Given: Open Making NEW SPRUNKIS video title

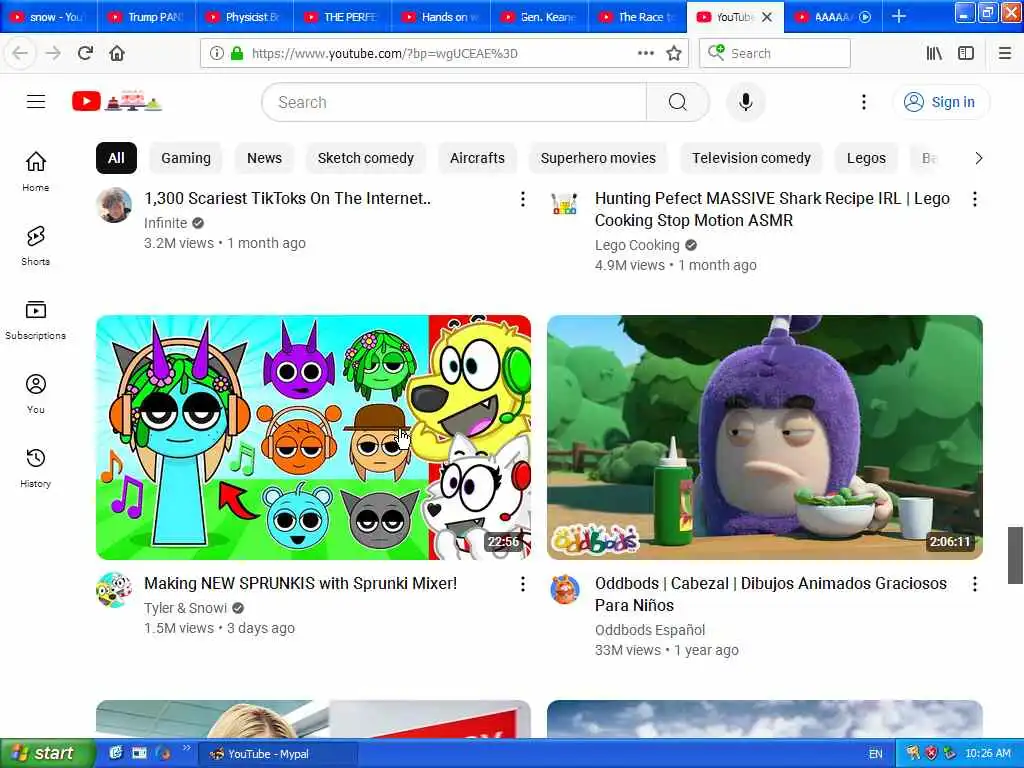Looking at the screenshot, I should coord(300,583).
